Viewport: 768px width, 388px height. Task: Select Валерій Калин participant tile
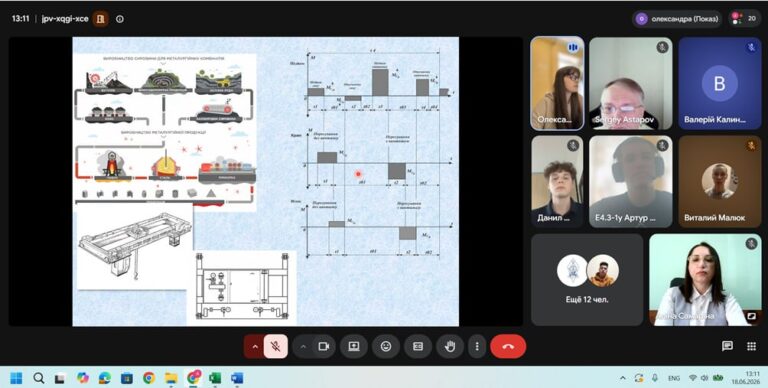coord(720,83)
